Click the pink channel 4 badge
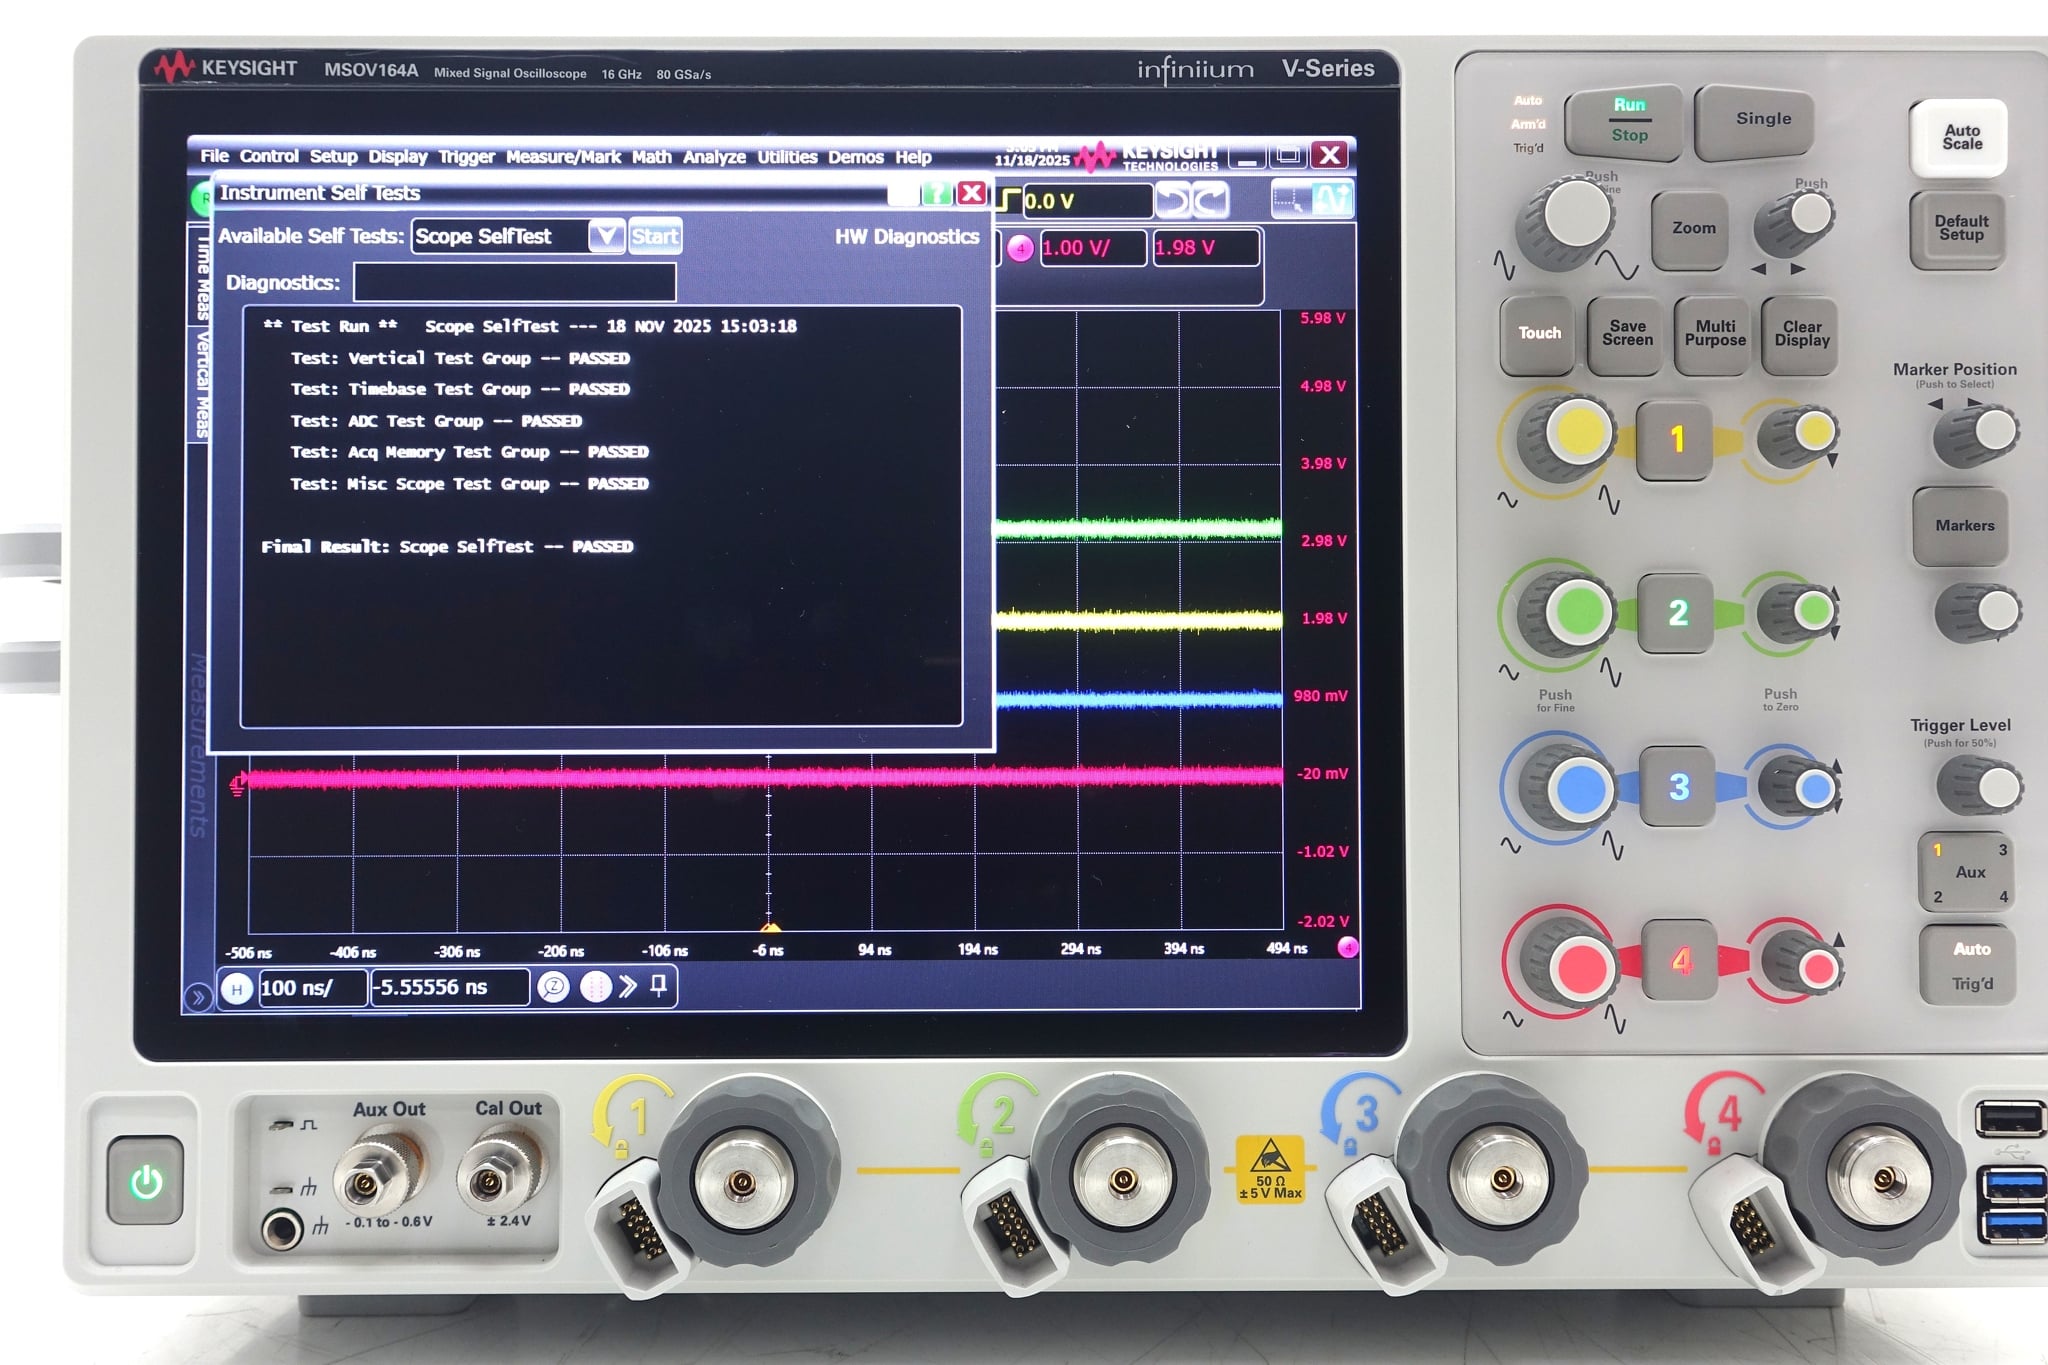 click(1019, 249)
